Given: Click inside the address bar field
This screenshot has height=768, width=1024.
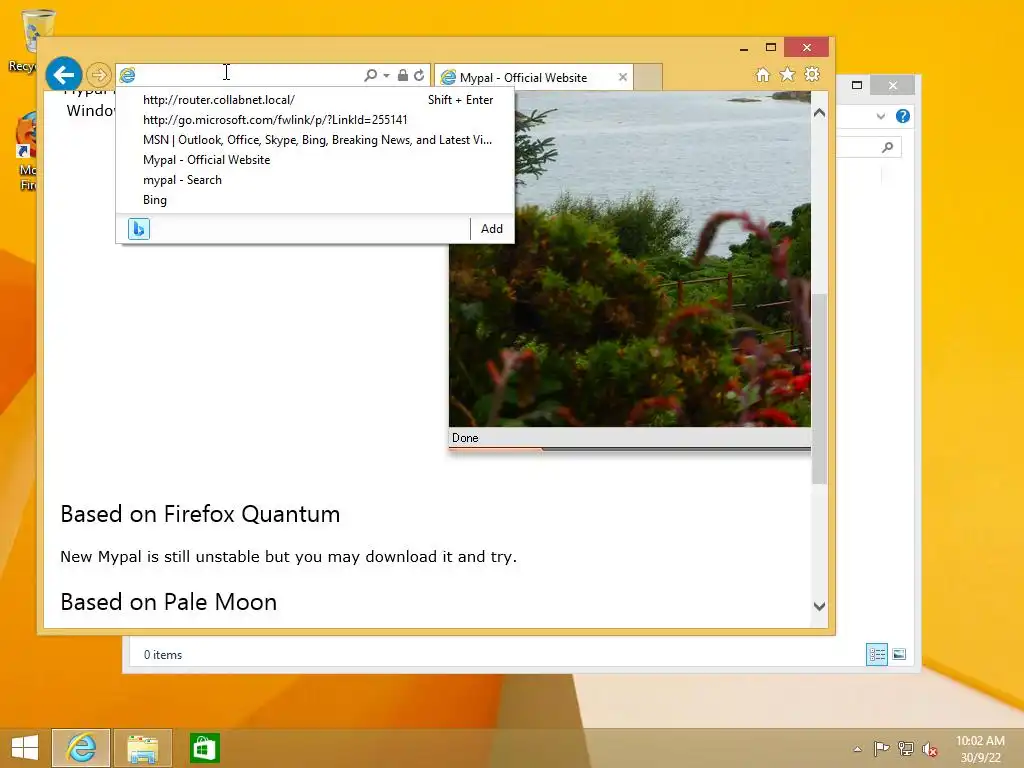Looking at the screenshot, I should (248, 75).
